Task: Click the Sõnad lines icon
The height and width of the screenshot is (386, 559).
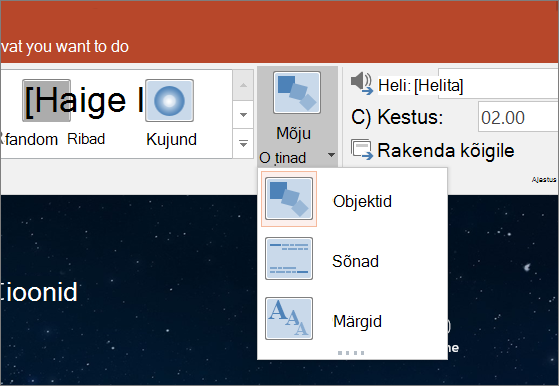Action: tap(289, 258)
